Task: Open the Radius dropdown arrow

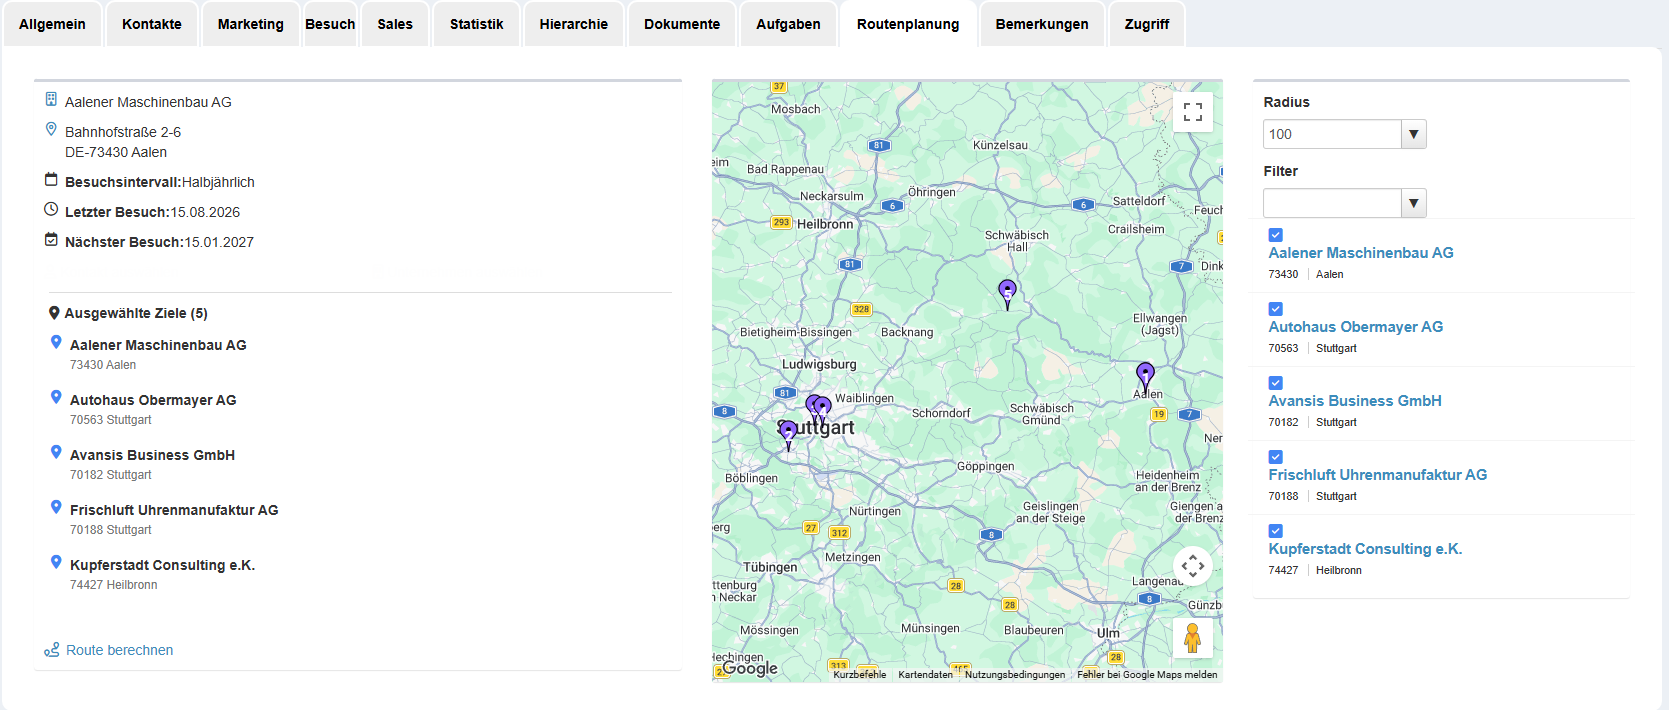Action: 1413,134
